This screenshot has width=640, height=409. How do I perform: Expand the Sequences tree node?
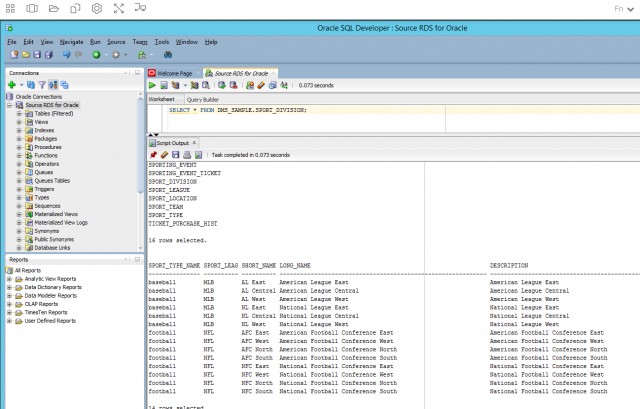tap(19, 206)
